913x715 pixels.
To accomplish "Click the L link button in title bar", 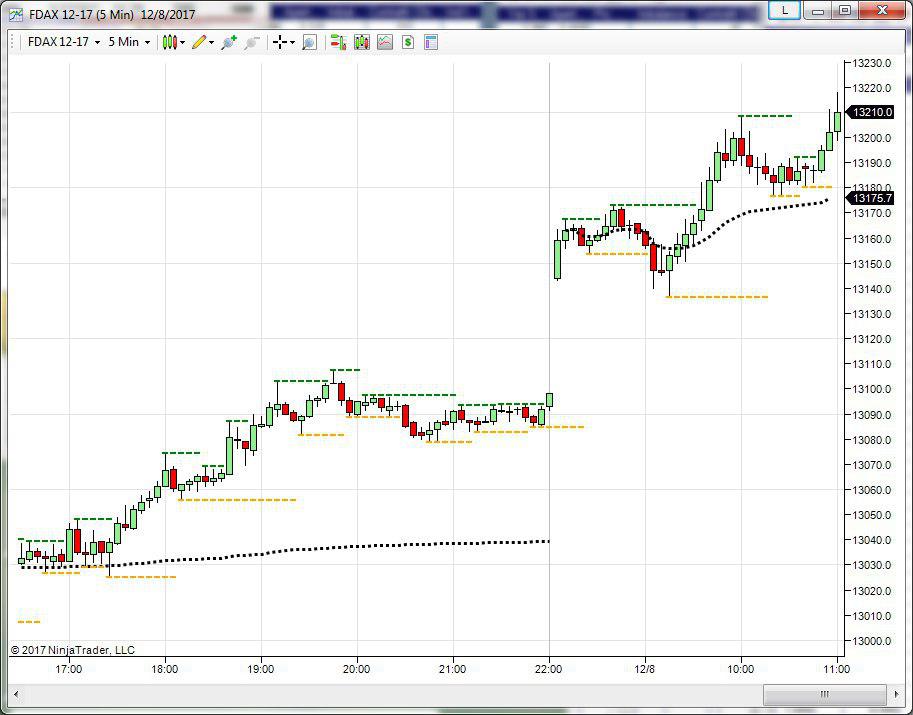I will pyautogui.click(x=784, y=10).
